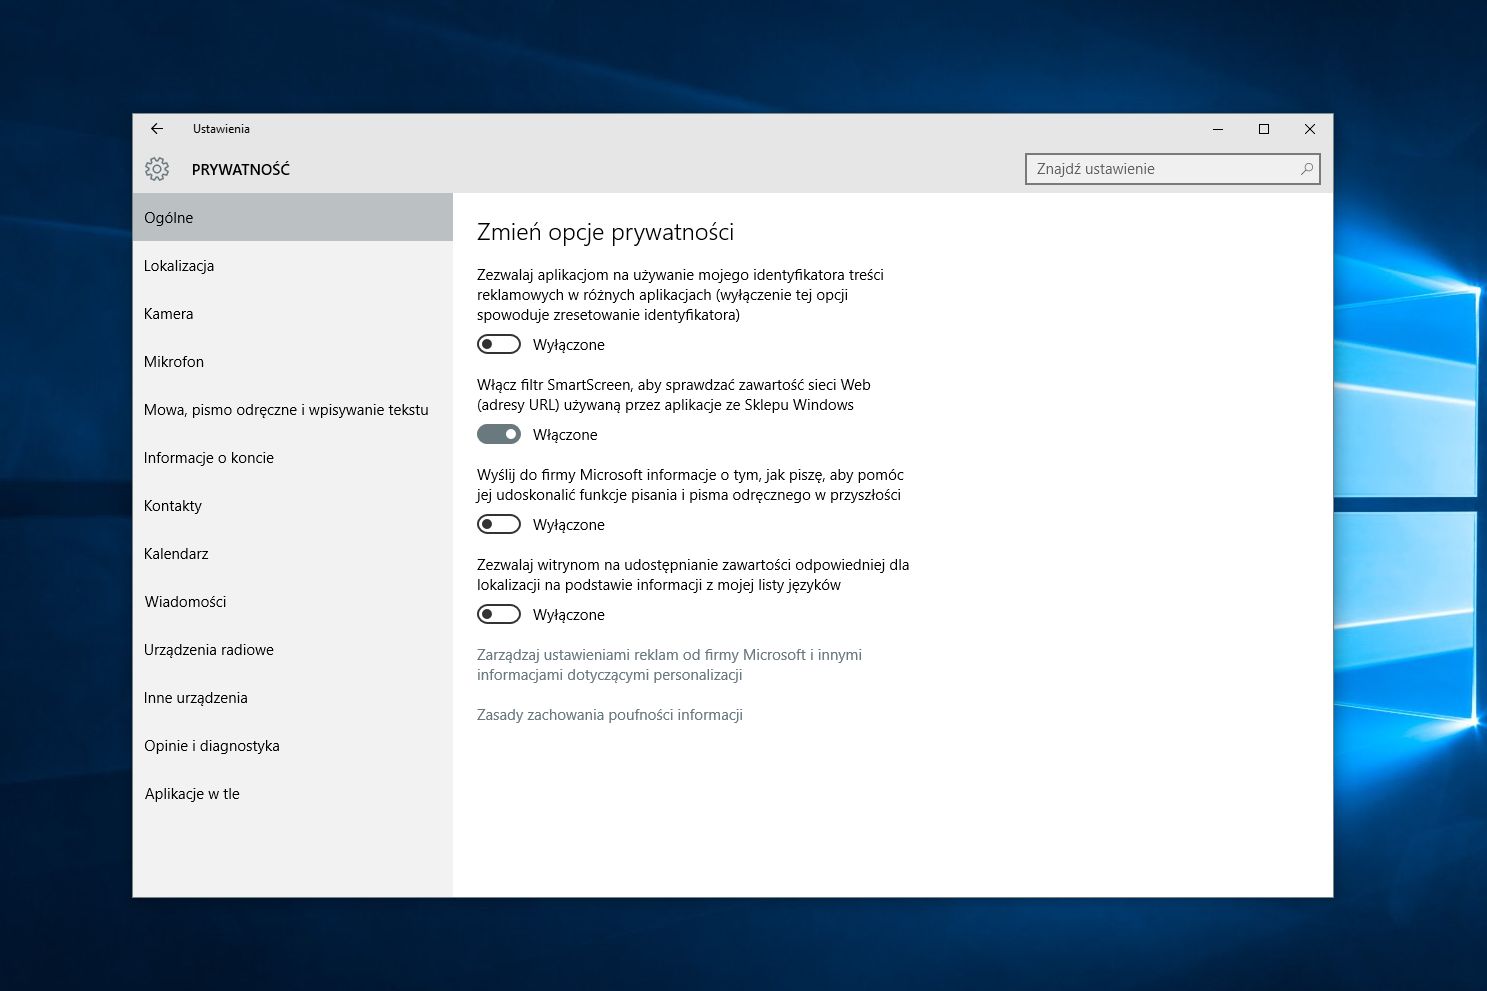This screenshot has width=1487, height=991.
Task: Open Zasady zachowania poufności informacji link
Action: (610, 715)
